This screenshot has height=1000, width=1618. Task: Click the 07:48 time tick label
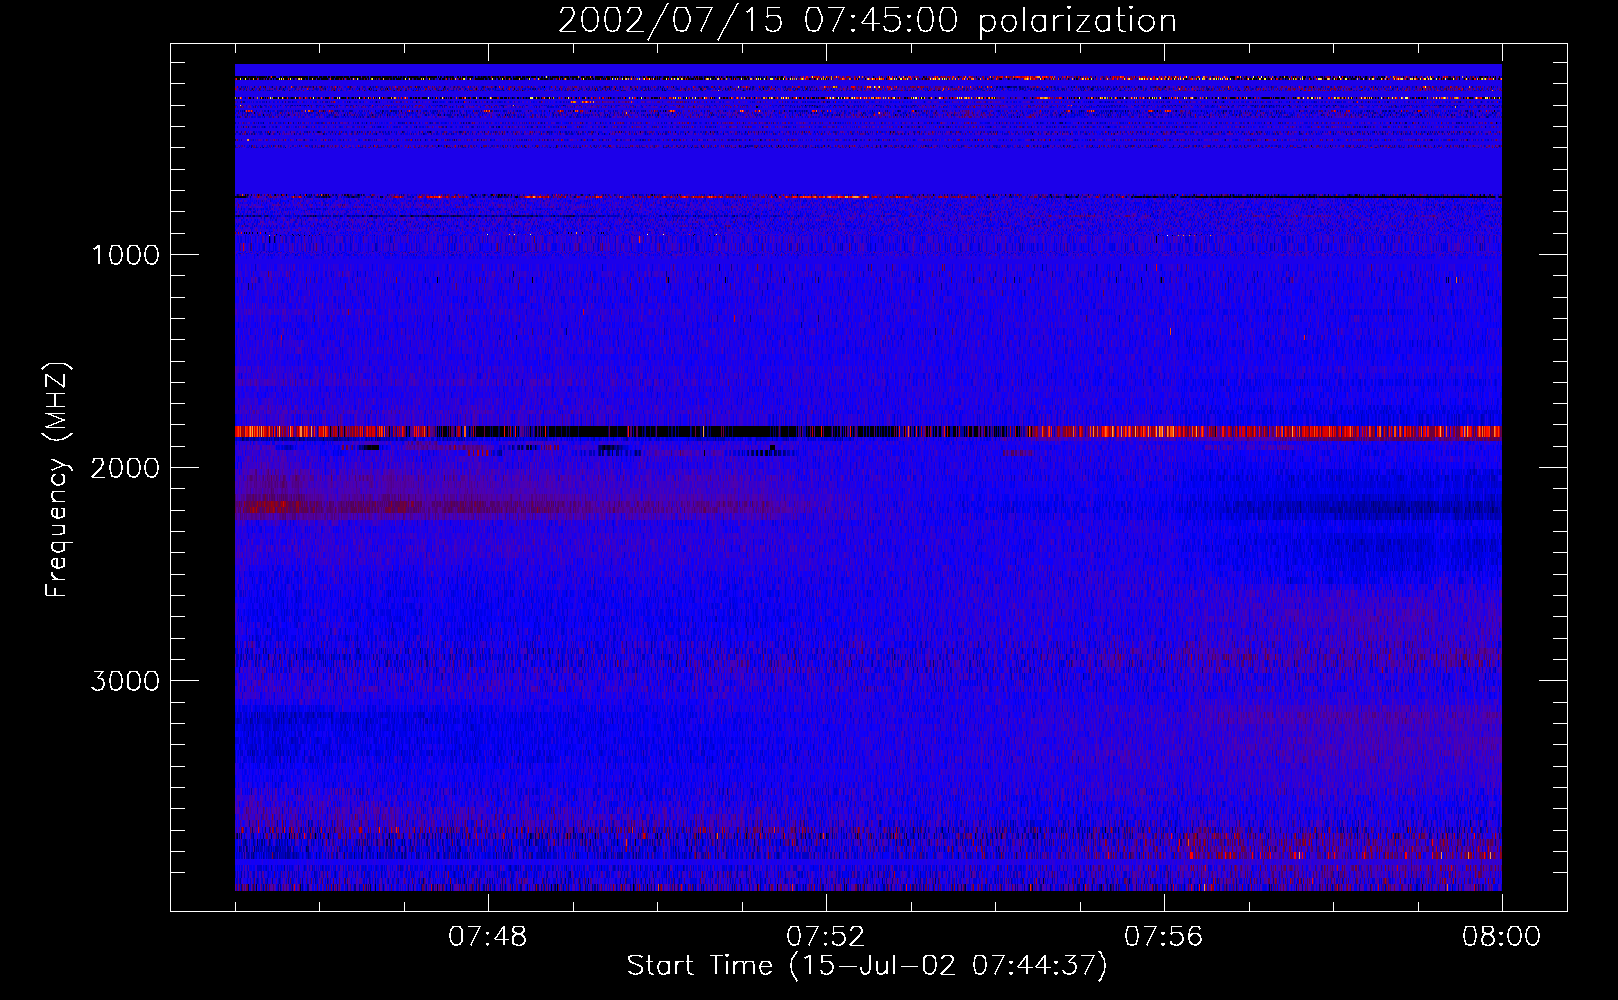tap(487, 937)
